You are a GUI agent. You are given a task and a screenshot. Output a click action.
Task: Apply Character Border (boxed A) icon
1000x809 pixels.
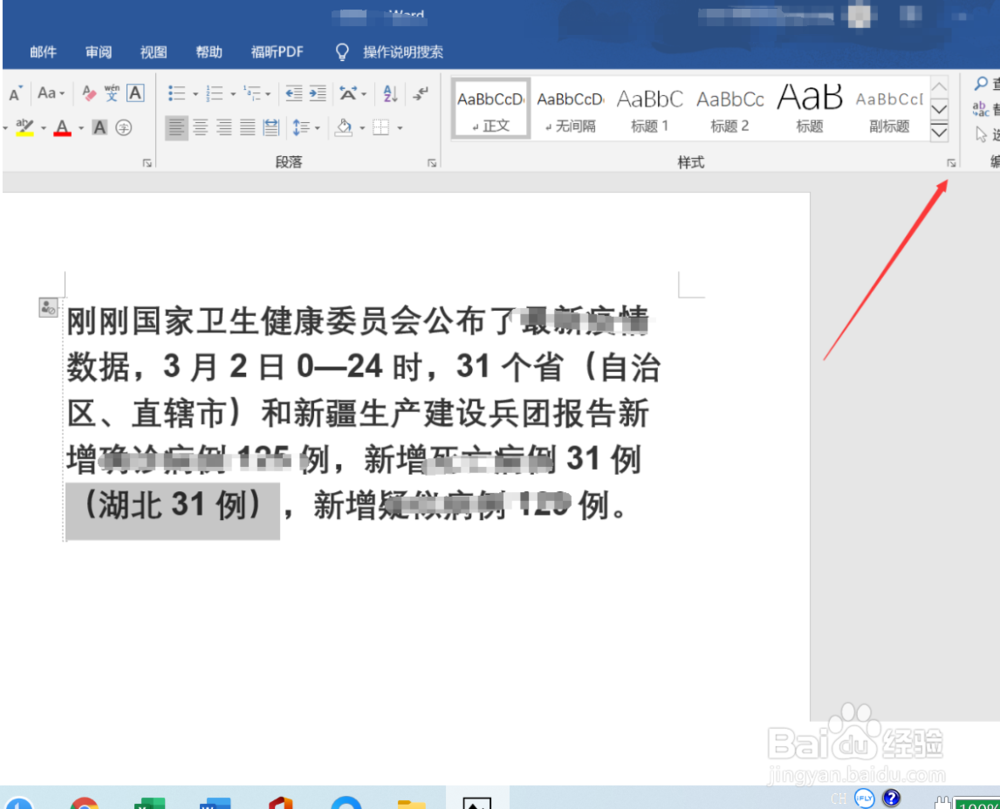pos(135,93)
